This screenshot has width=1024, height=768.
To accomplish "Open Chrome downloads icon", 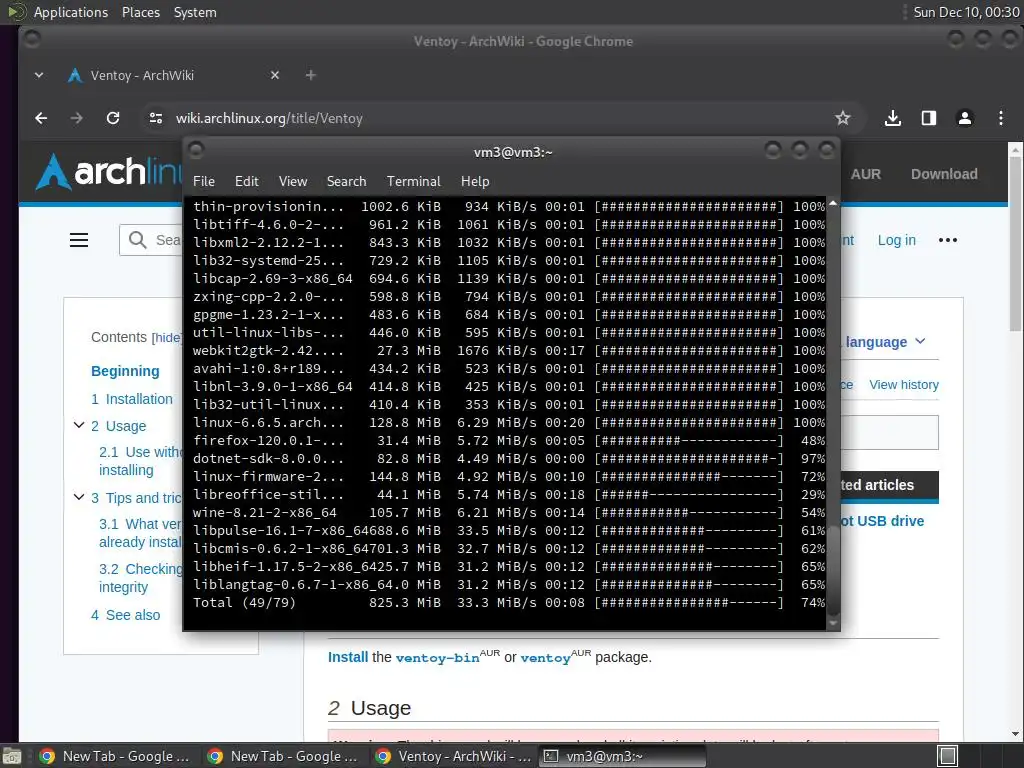I will click(893, 118).
